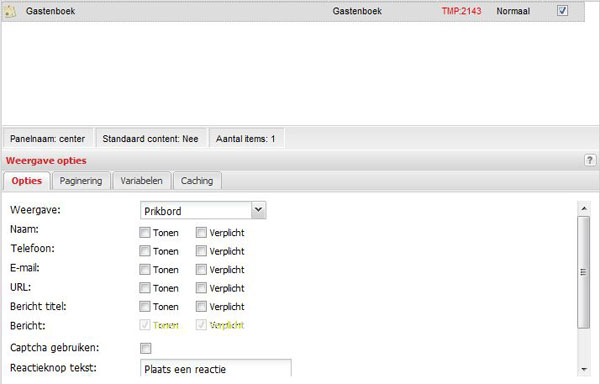This screenshot has height=384, width=600.
Task: Click the Gastenboek item icon
Action: [10, 11]
